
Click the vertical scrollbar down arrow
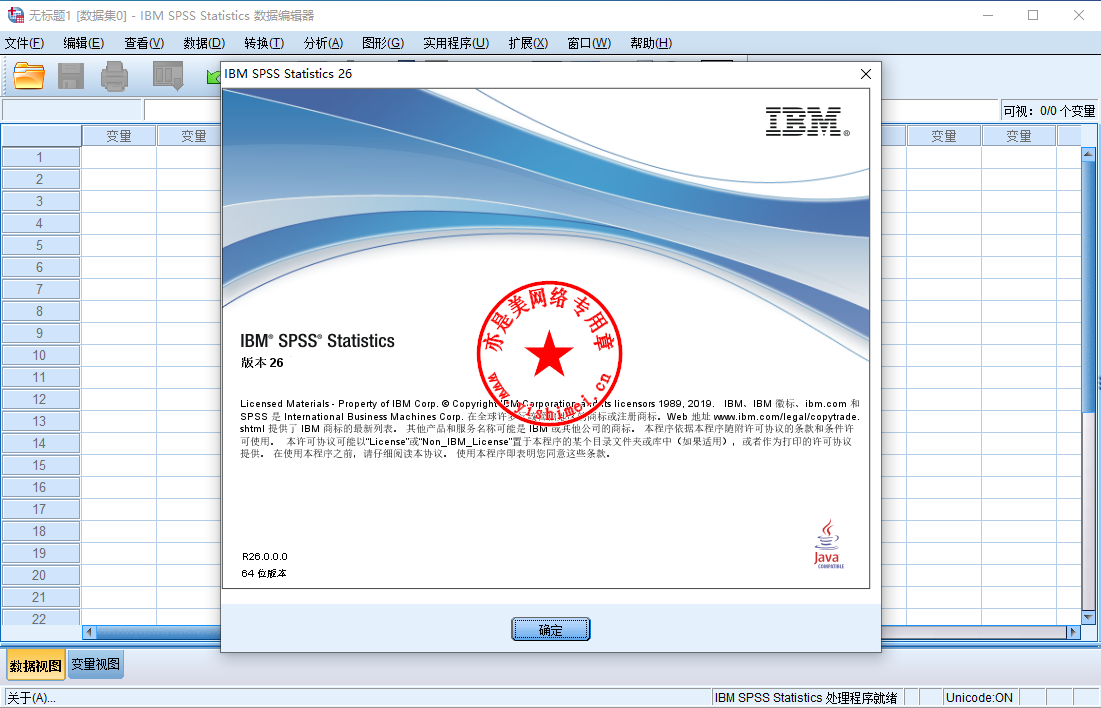[1088, 617]
